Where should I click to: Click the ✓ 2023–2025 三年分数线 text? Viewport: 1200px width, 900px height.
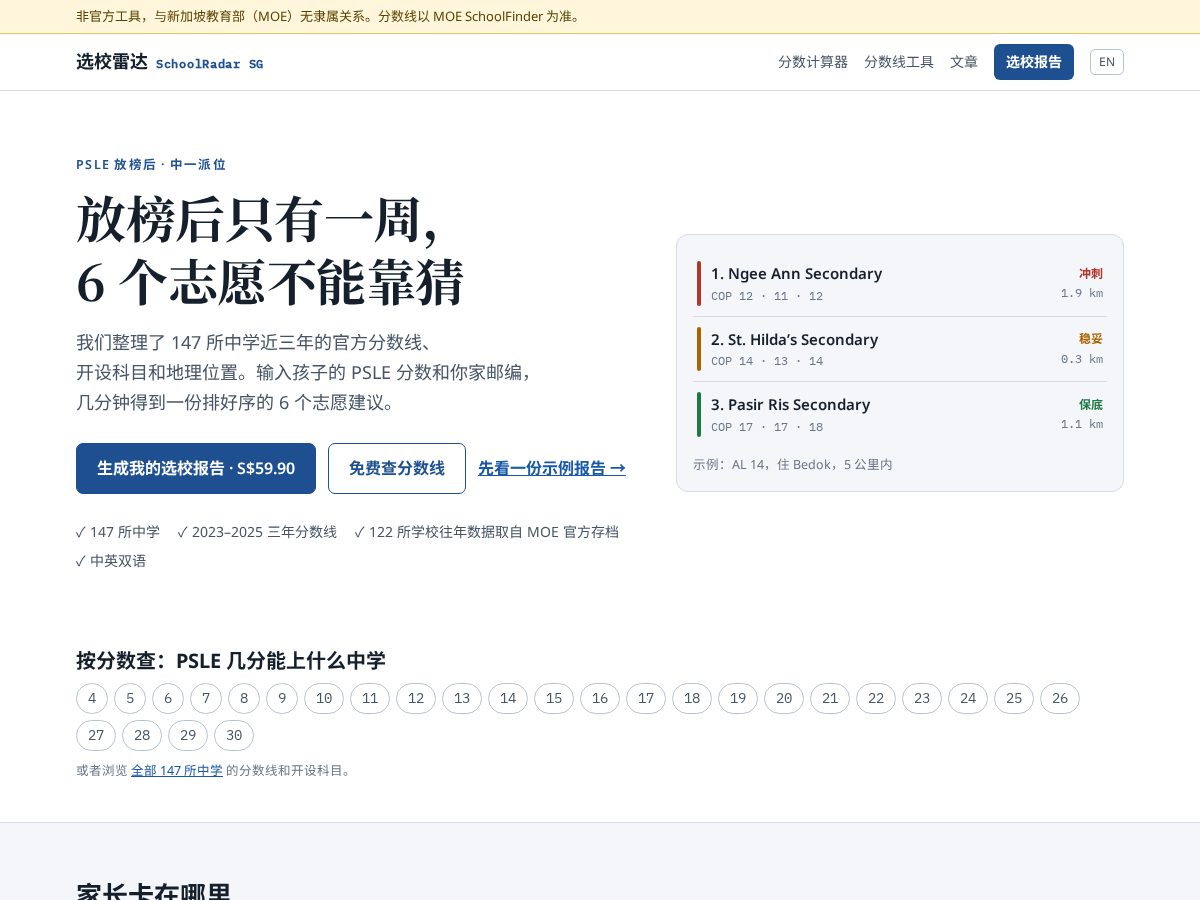pos(257,532)
